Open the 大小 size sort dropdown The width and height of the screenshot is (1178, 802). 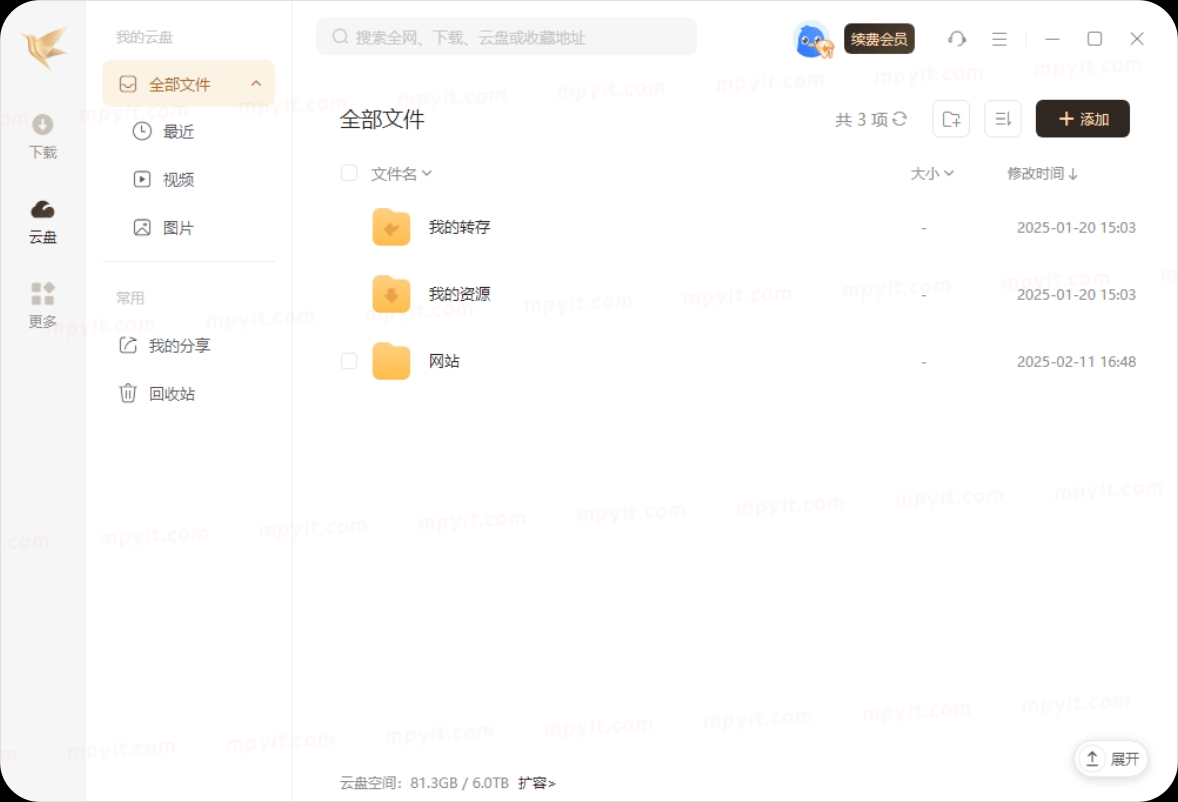[x=932, y=173]
